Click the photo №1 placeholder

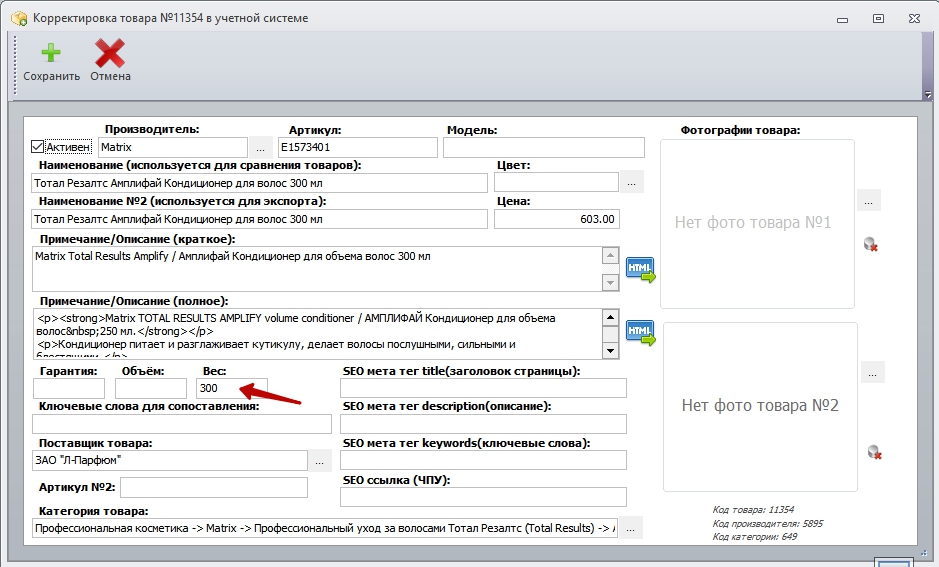click(757, 224)
